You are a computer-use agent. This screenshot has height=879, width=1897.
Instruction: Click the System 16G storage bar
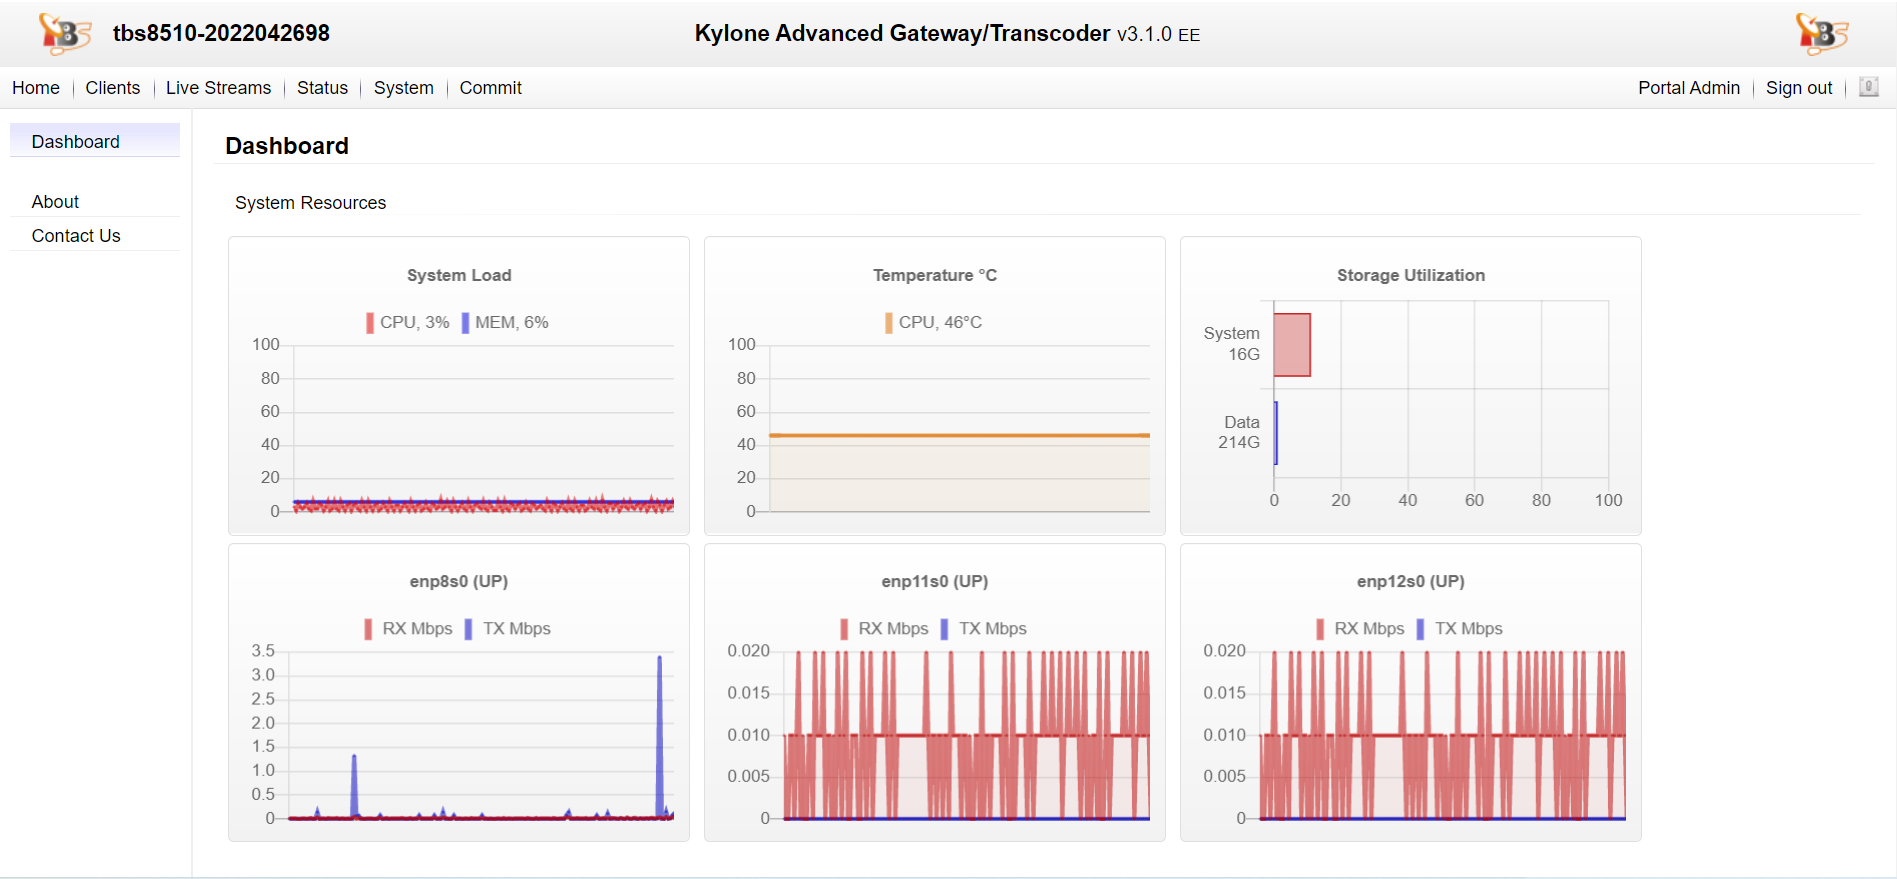click(x=1292, y=345)
